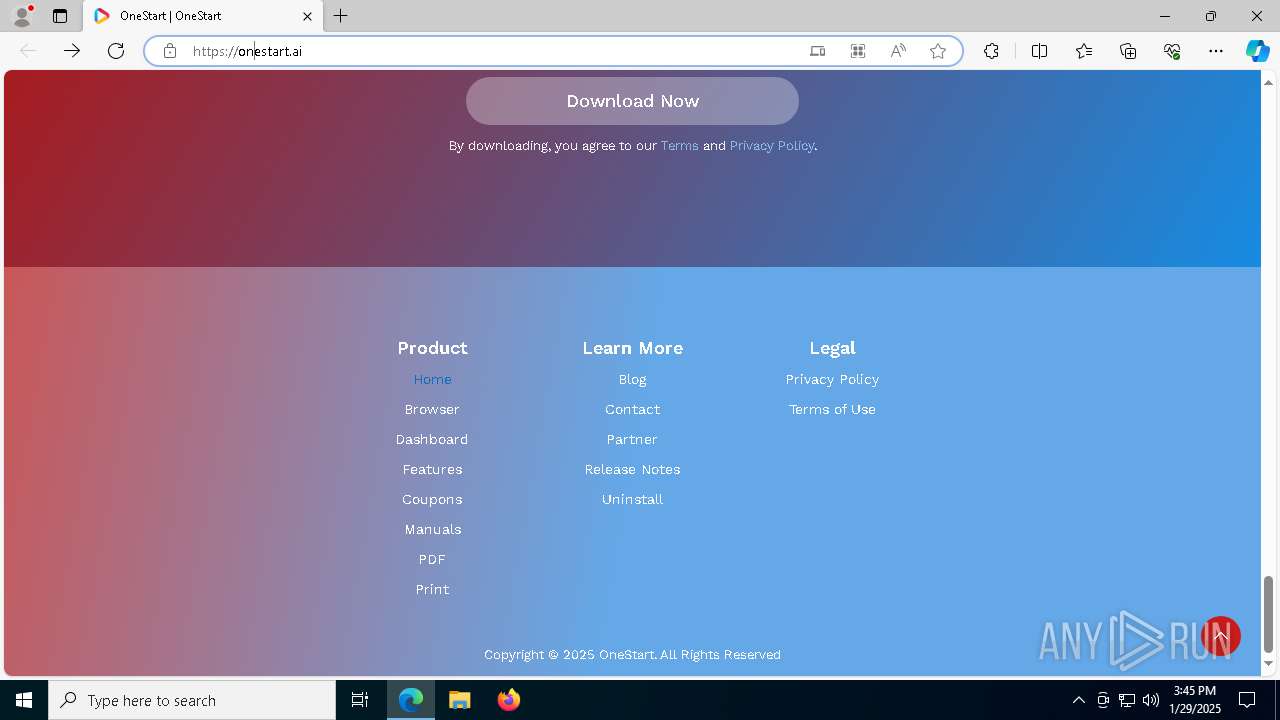Image resolution: width=1280 pixels, height=720 pixels.
Task: Open Browser essentials heart icon
Action: [x=1172, y=51]
